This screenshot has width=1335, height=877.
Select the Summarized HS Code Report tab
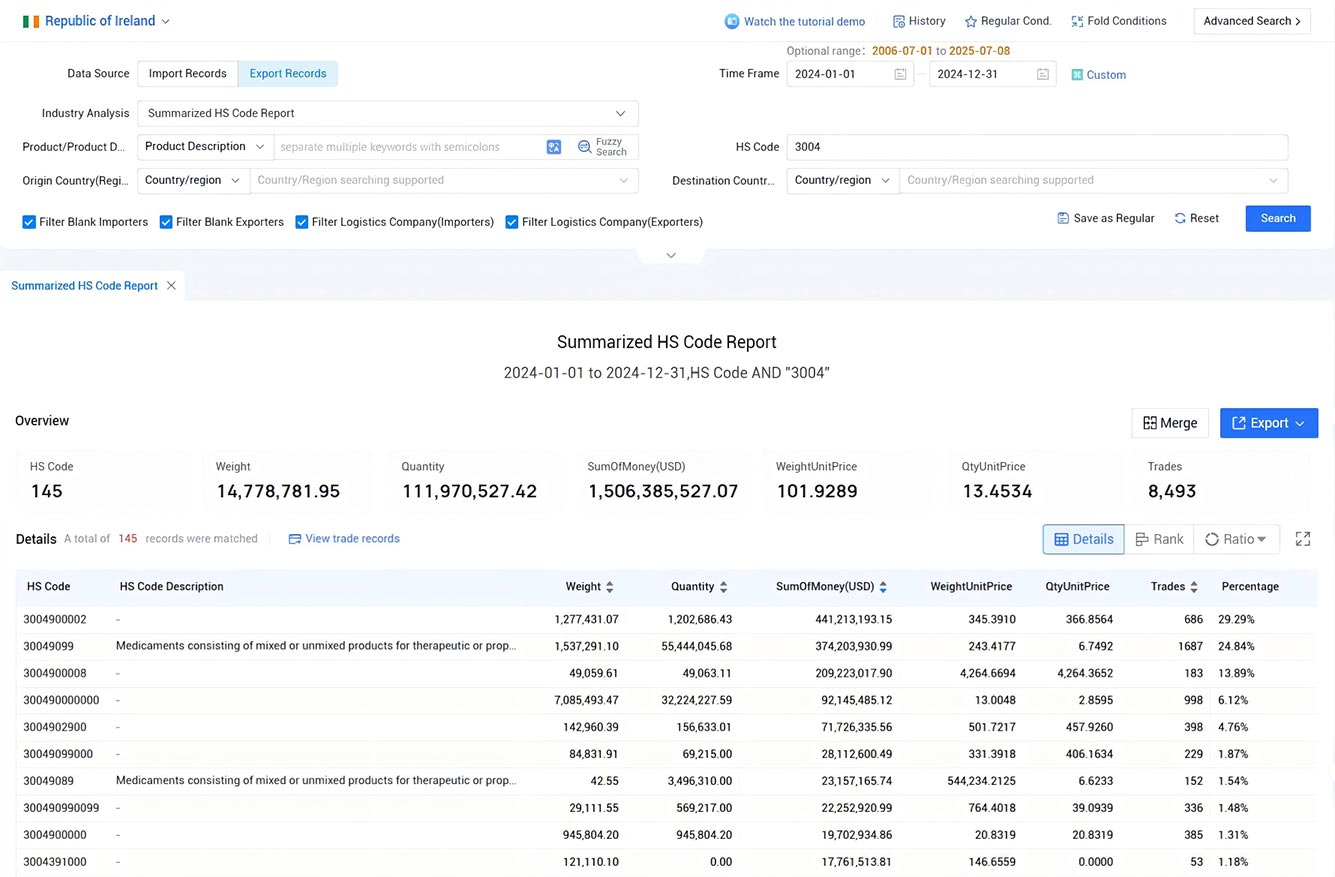(x=84, y=286)
